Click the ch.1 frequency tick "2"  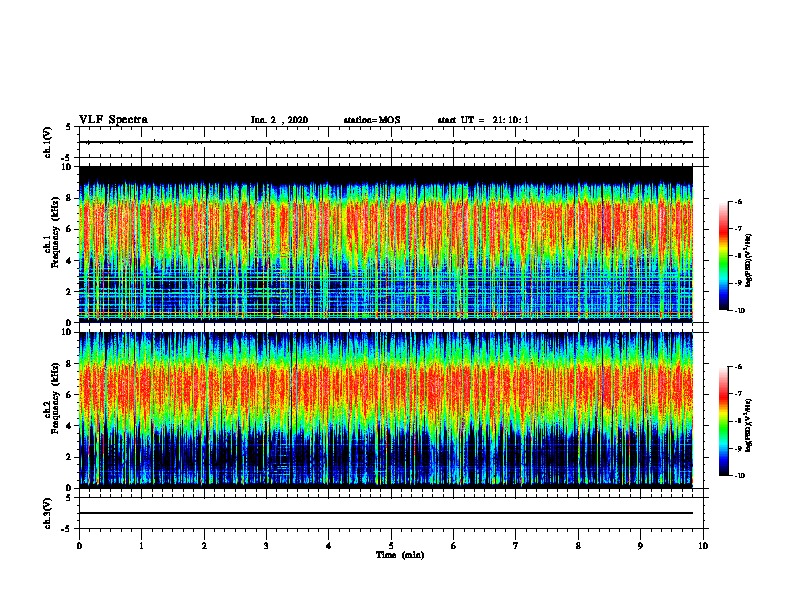coord(69,292)
